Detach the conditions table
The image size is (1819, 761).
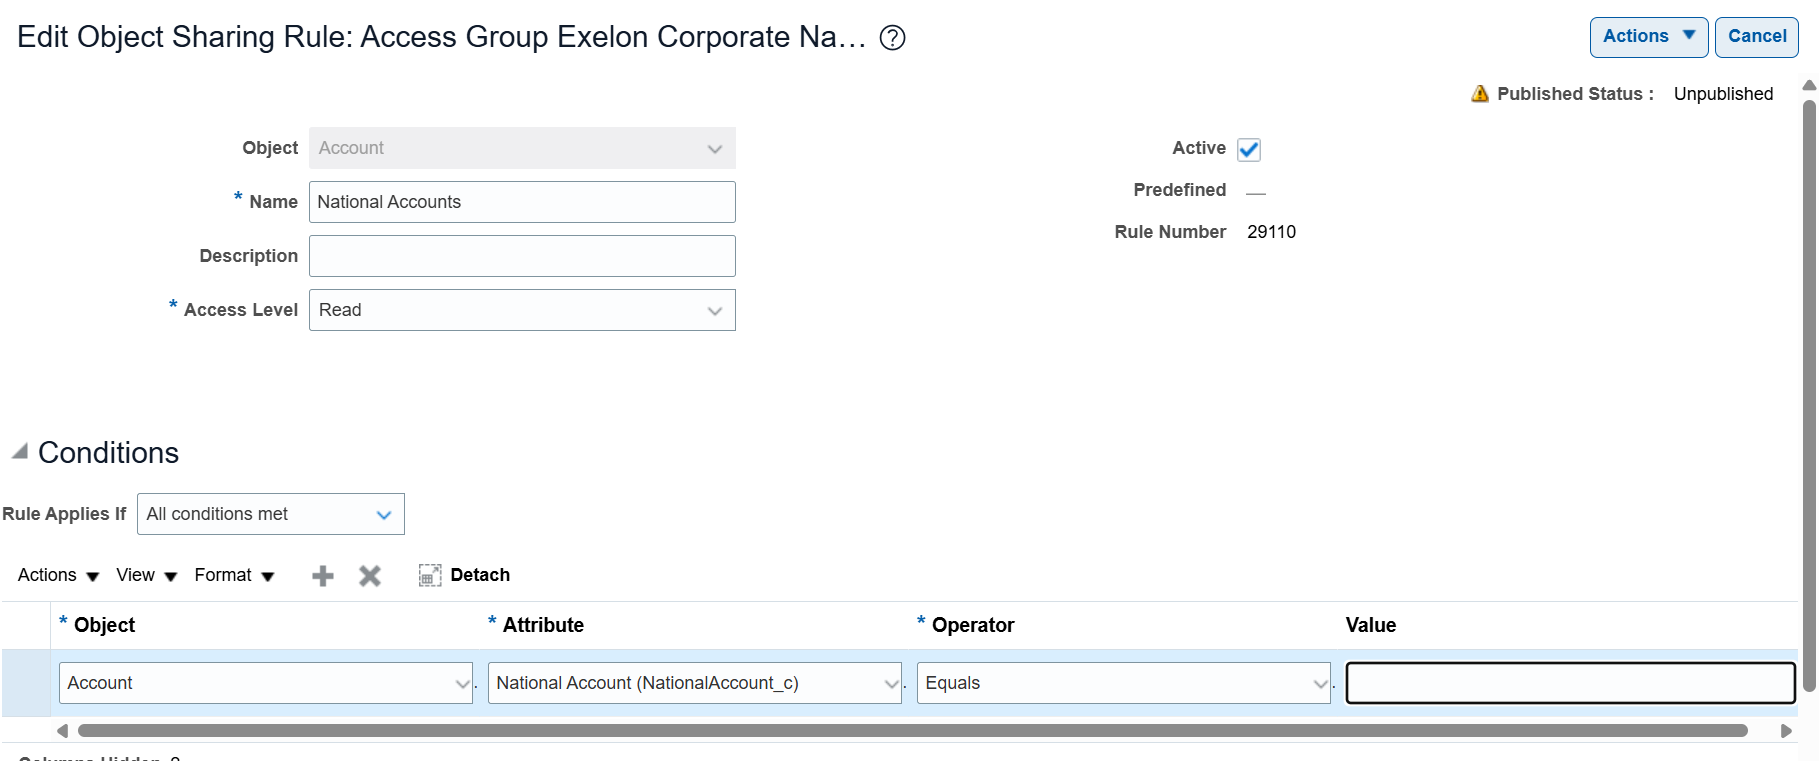click(465, 575)
